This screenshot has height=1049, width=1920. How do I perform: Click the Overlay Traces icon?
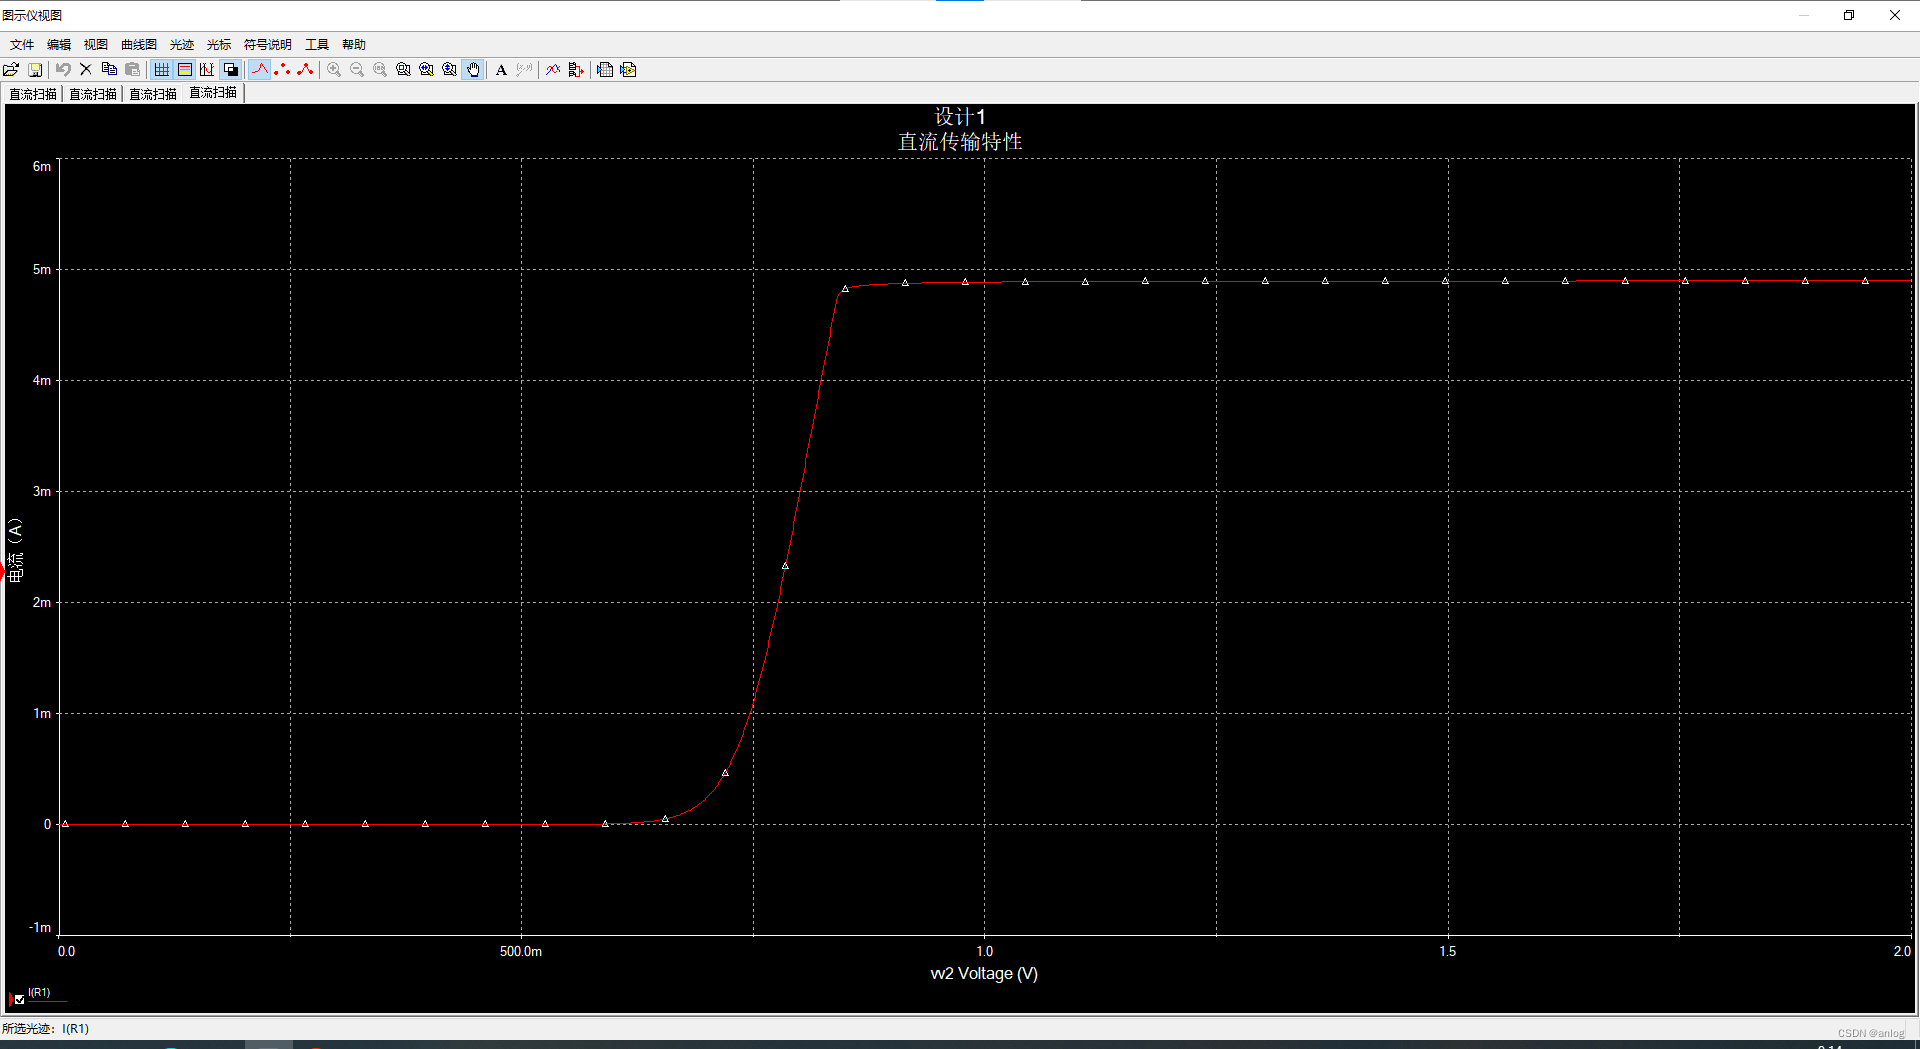(x=553, y=70)
